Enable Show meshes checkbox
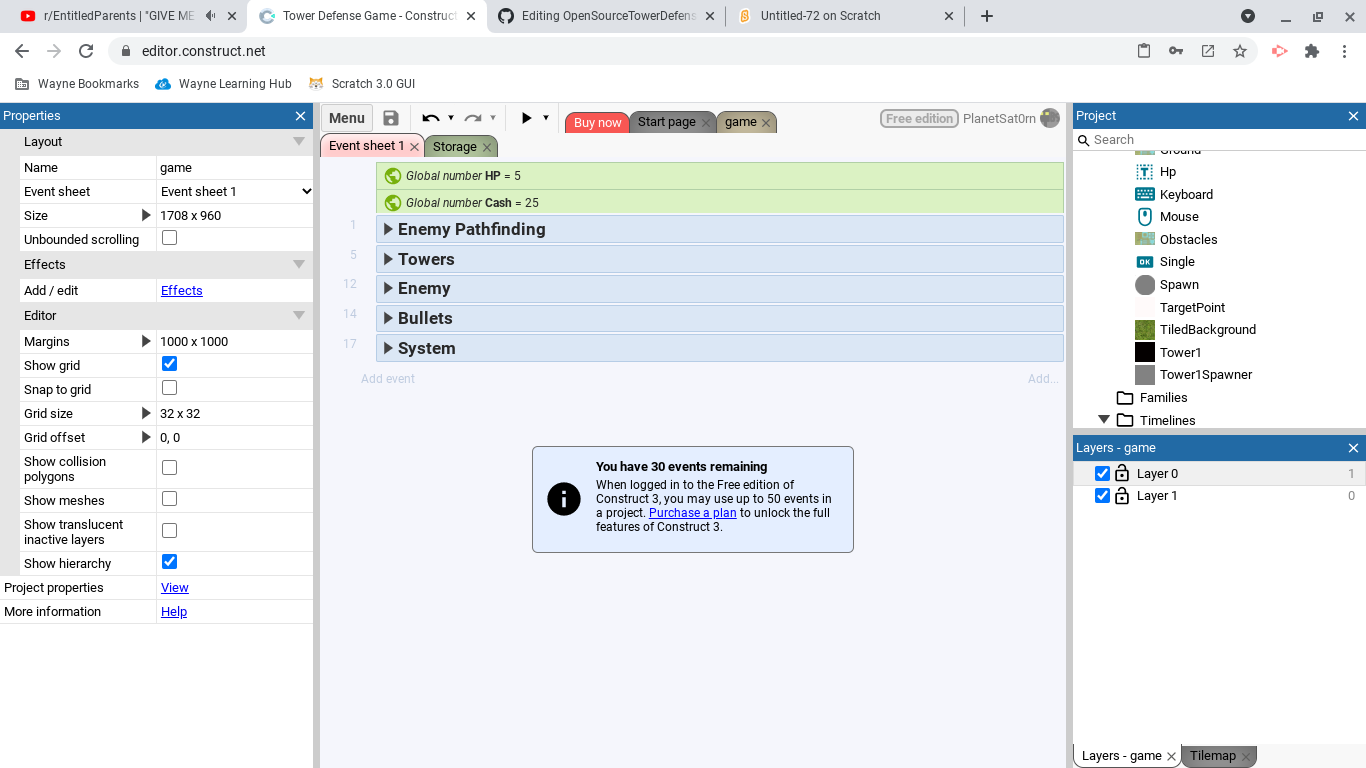This screenshot has height=768, width=1366. pyautogui.click(x=170, y=498)
